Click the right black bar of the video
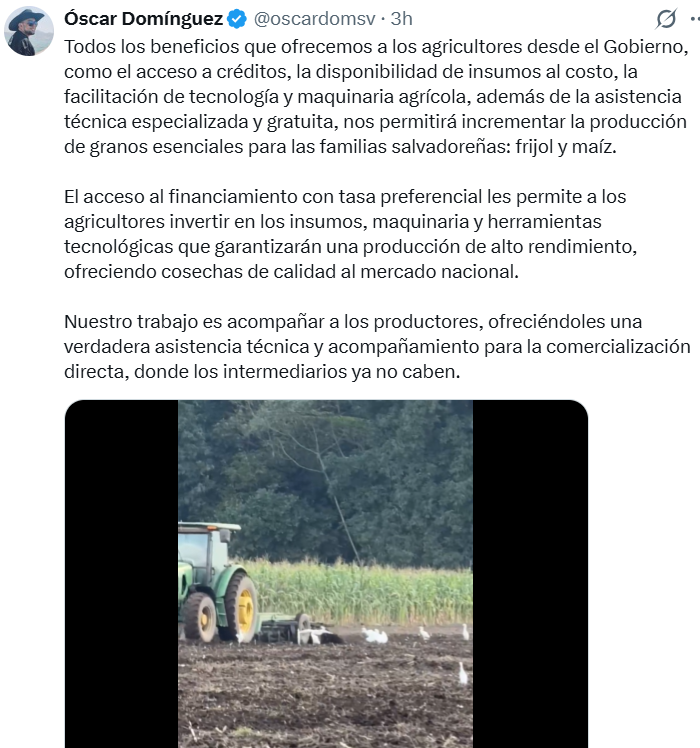700x748 pixels. 530,574
